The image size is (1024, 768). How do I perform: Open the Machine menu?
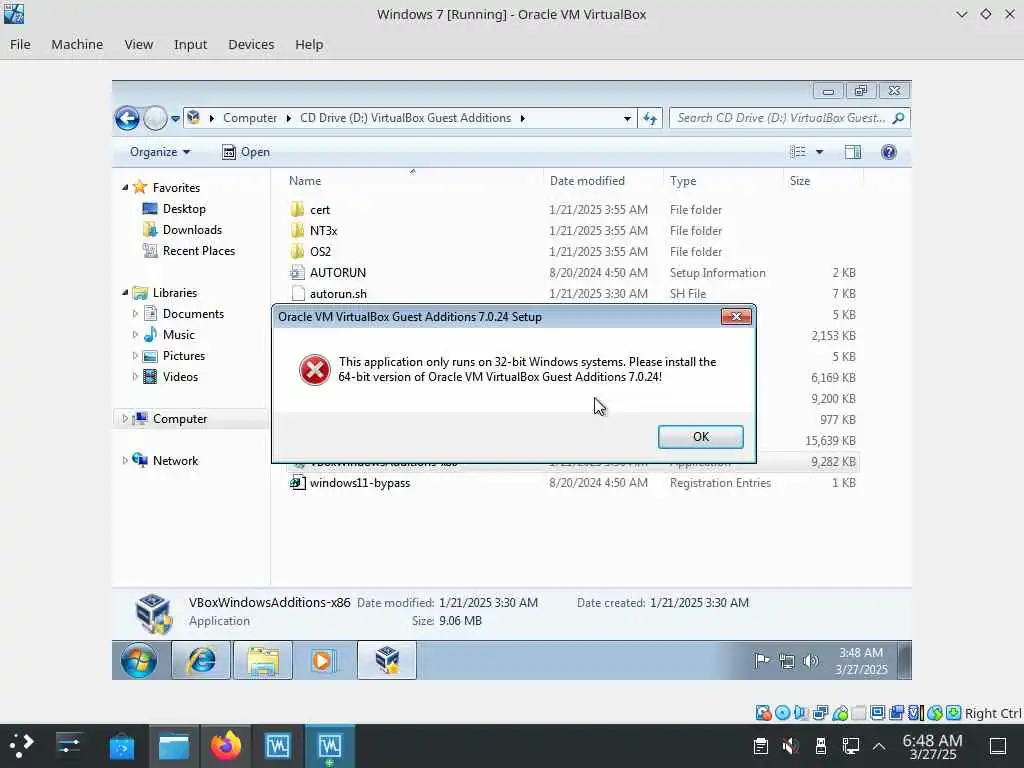(77, 44)
